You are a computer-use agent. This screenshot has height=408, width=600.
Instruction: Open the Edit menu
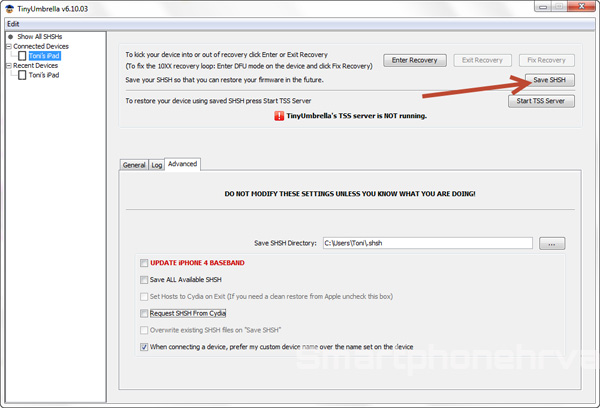pos(14,23)
